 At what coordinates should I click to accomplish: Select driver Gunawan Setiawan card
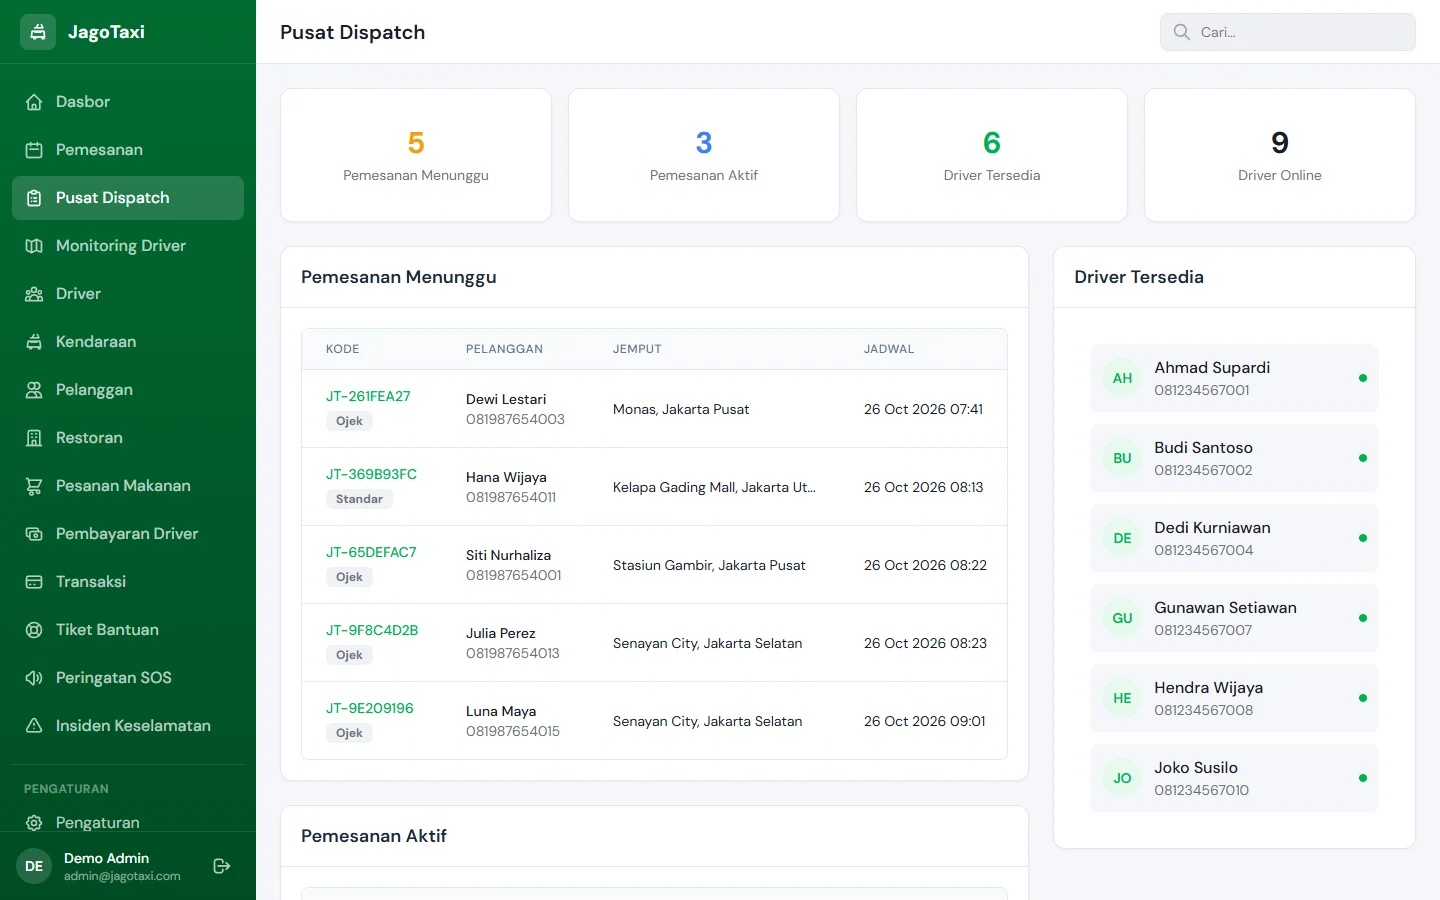click(1234, 618)
